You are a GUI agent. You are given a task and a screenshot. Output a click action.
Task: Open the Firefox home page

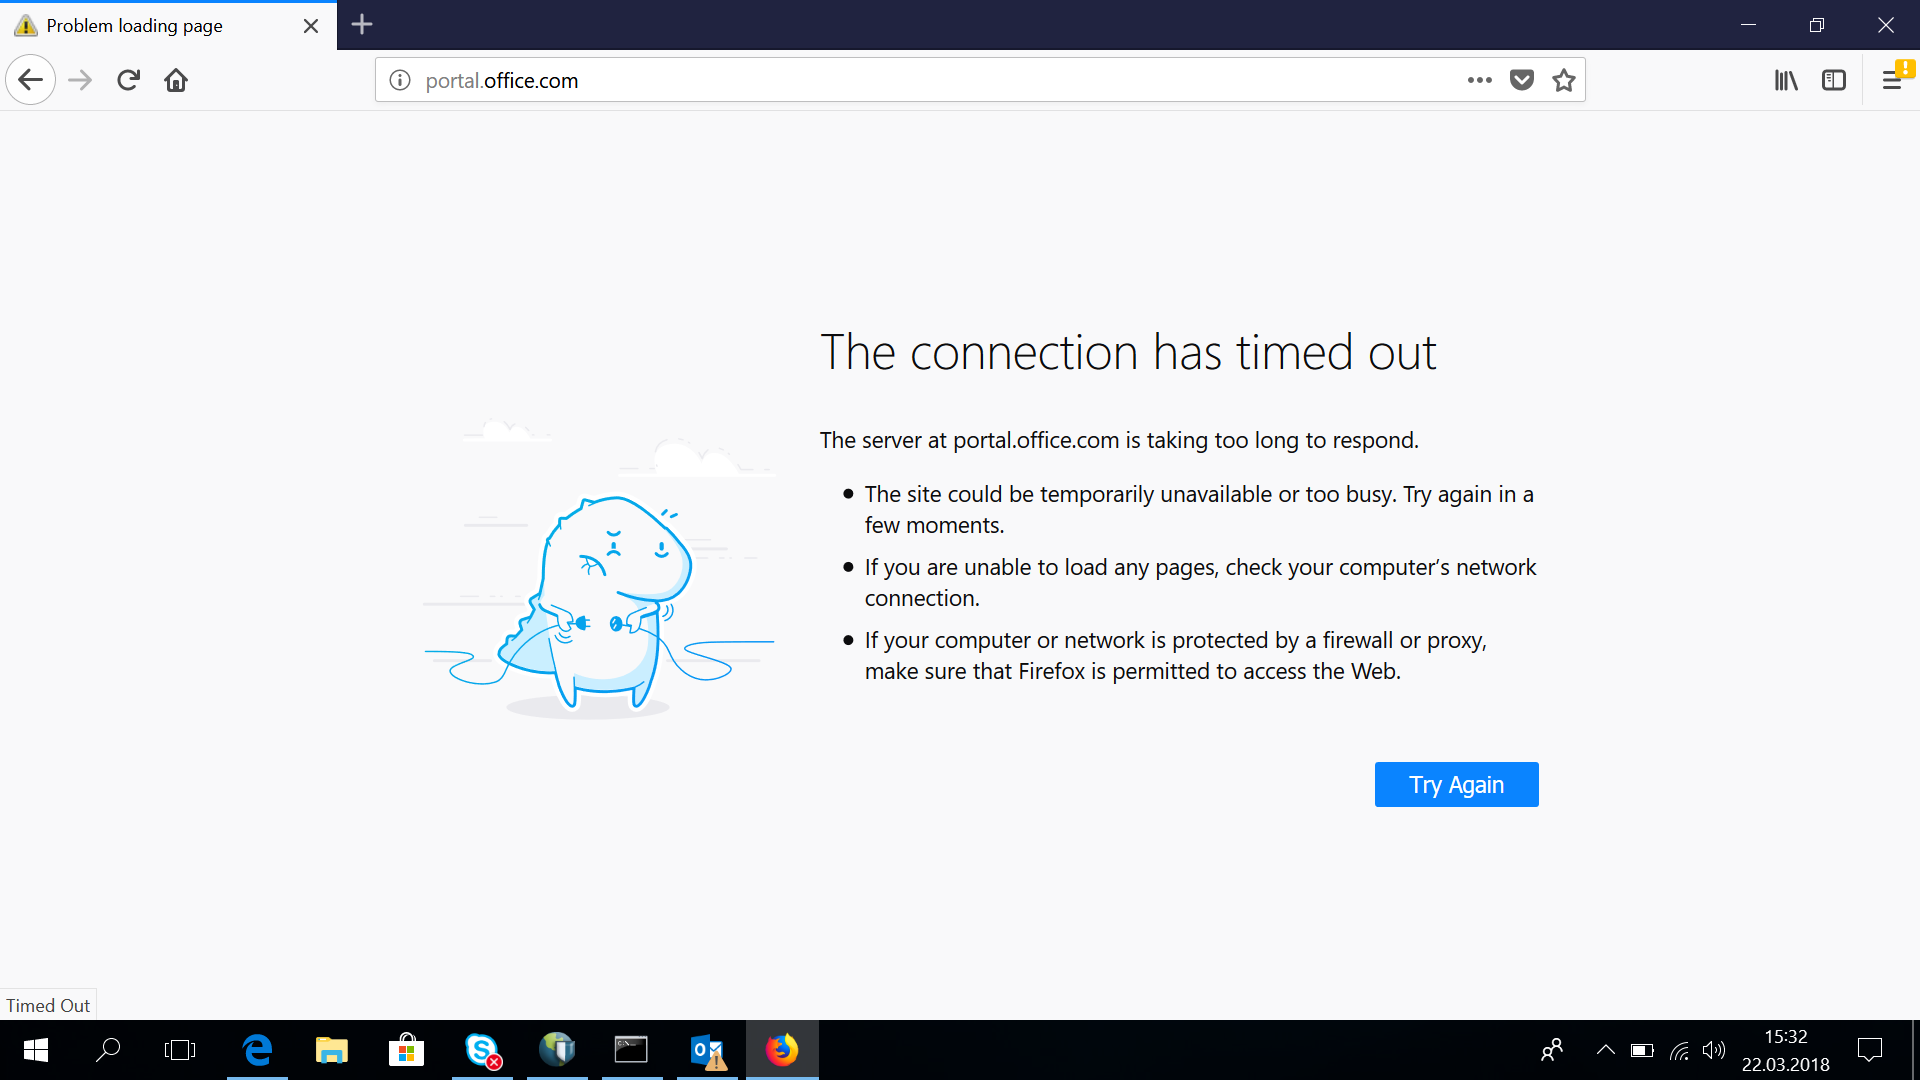[176, 80]
